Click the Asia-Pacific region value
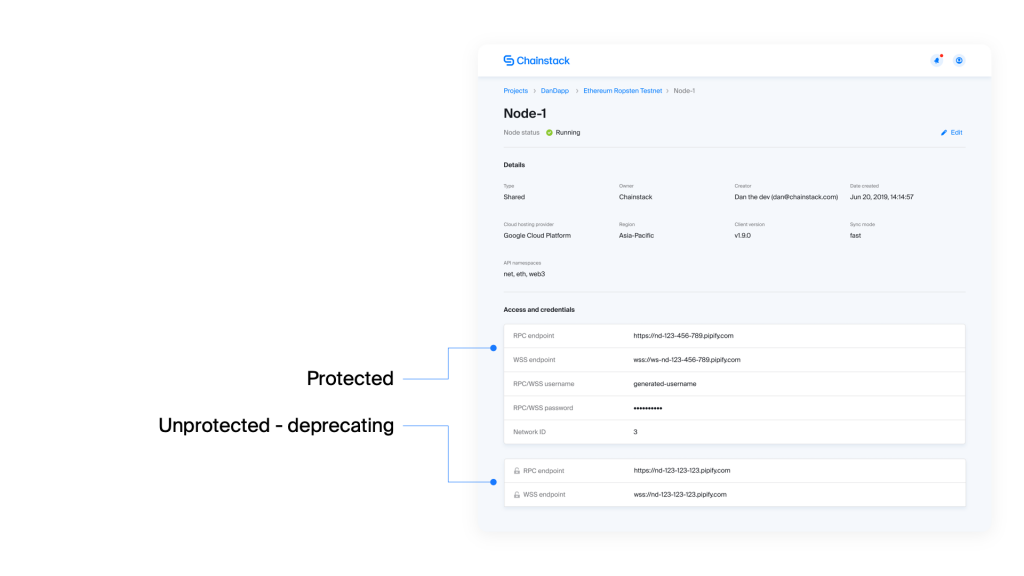 click(636, 235)
